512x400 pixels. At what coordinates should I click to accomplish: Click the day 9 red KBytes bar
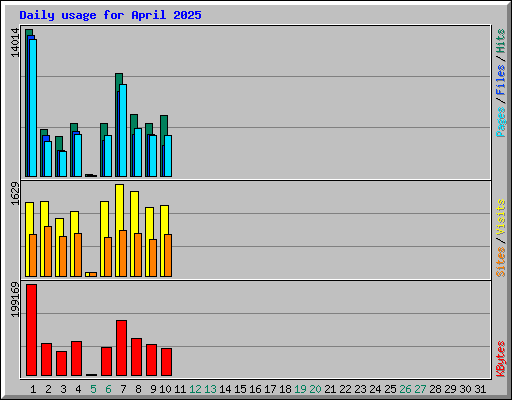pos(152,360)
